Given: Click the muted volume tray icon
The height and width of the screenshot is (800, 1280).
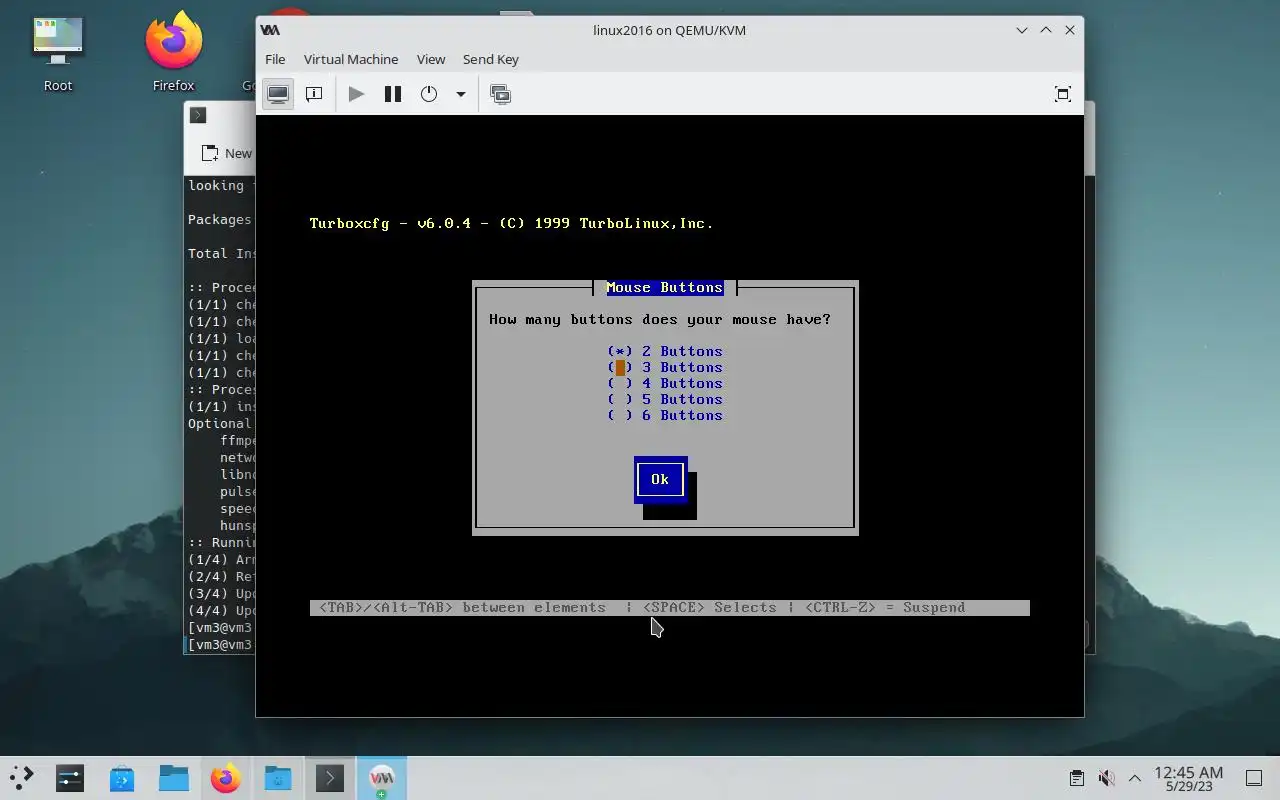Looking at the screenshot, I should (1106, 778).
